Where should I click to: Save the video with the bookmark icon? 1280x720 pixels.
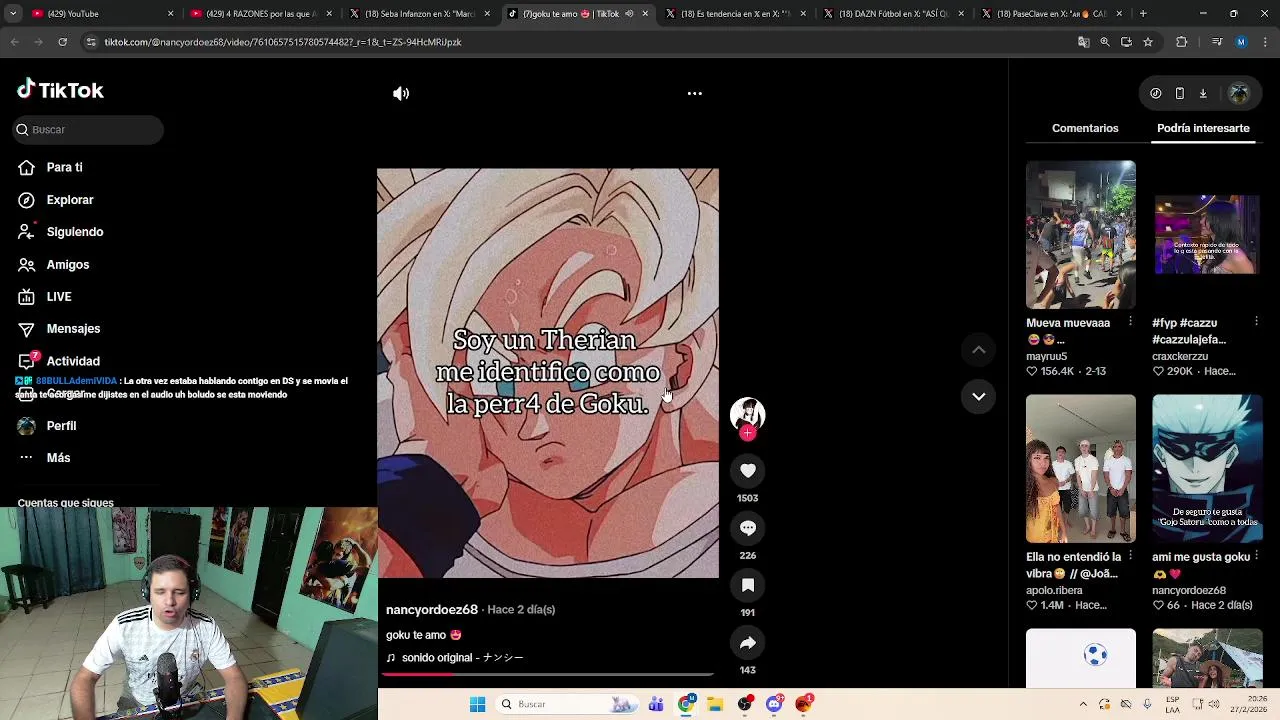[748, 585]
